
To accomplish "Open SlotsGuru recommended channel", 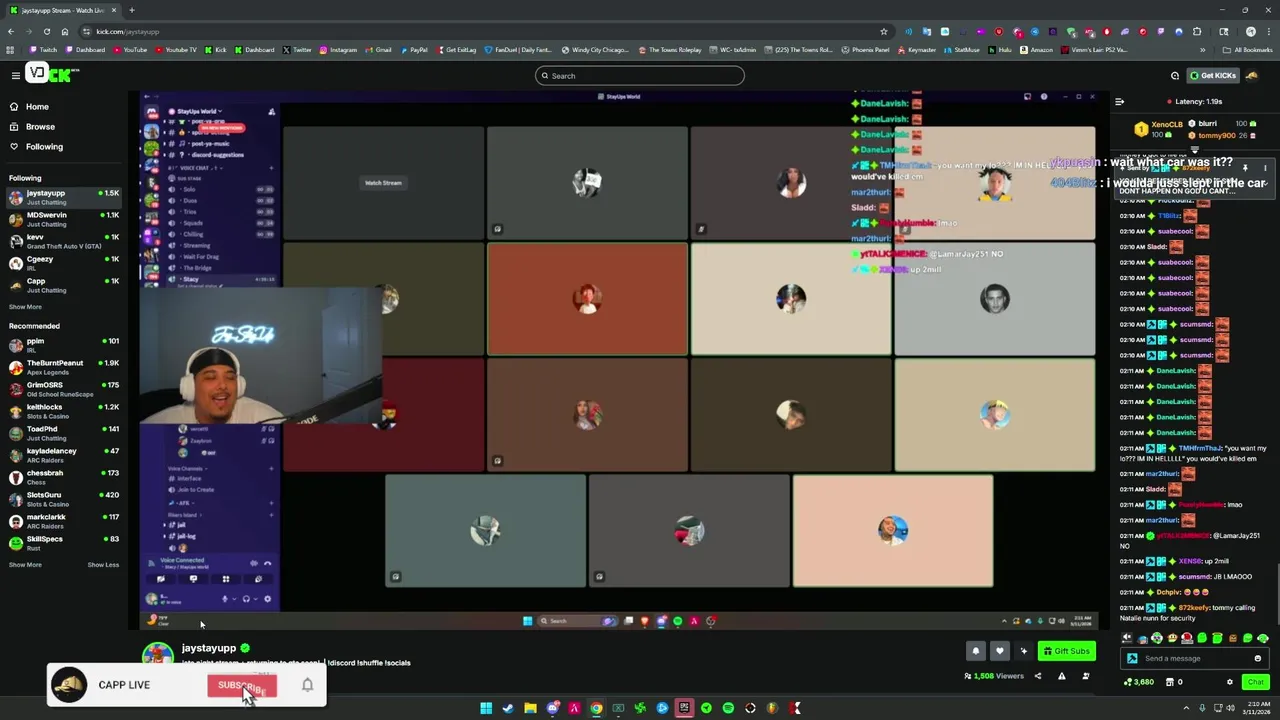I will coord(63,500).
